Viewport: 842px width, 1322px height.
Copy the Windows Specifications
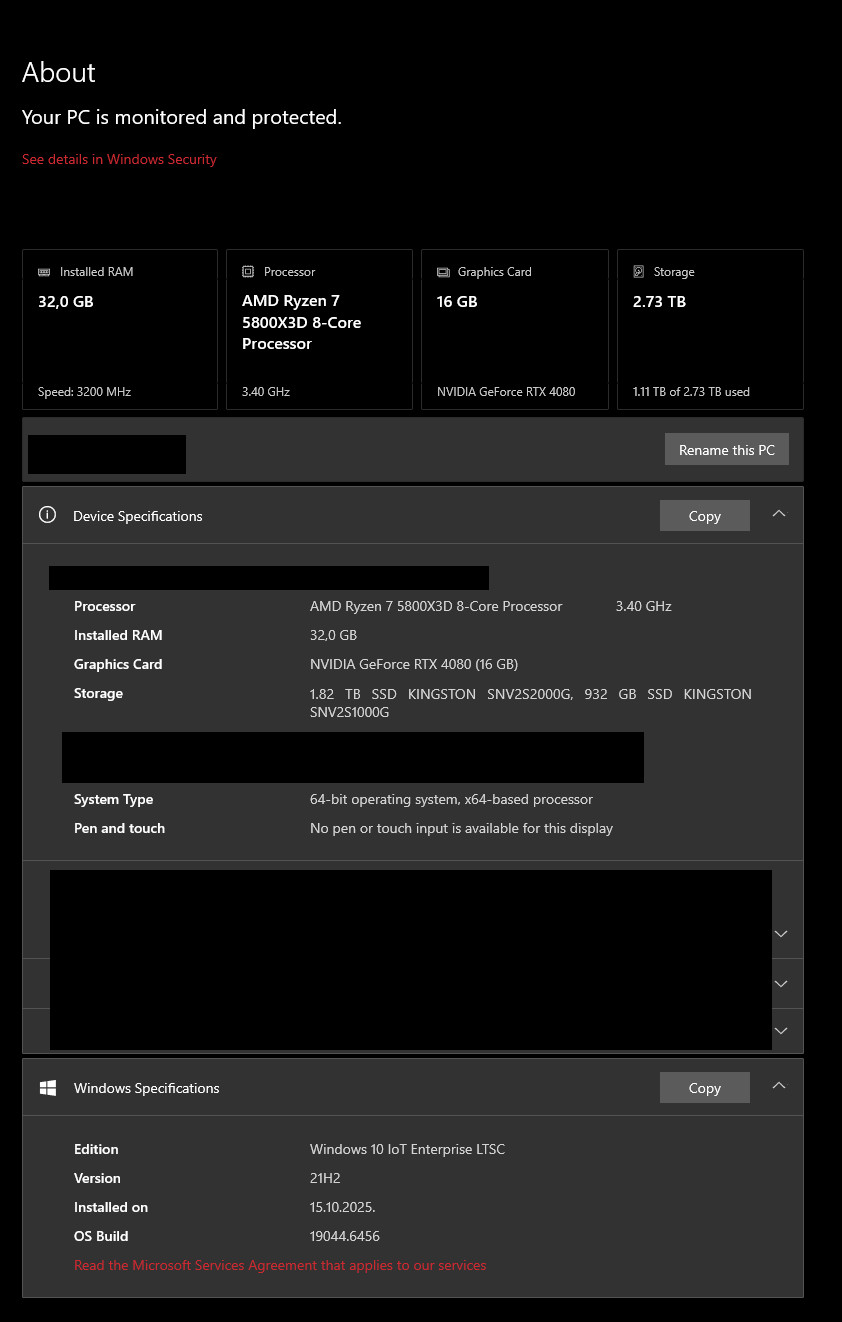(705, 1088)
